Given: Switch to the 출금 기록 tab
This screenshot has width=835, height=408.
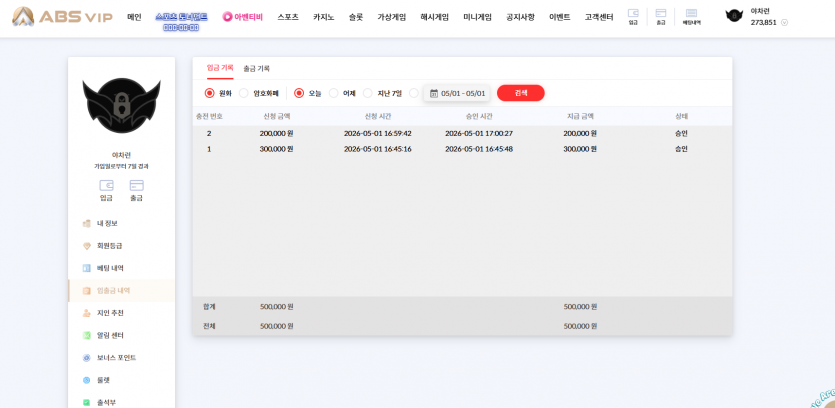Looking at the screenshot, I should point(256,69).
